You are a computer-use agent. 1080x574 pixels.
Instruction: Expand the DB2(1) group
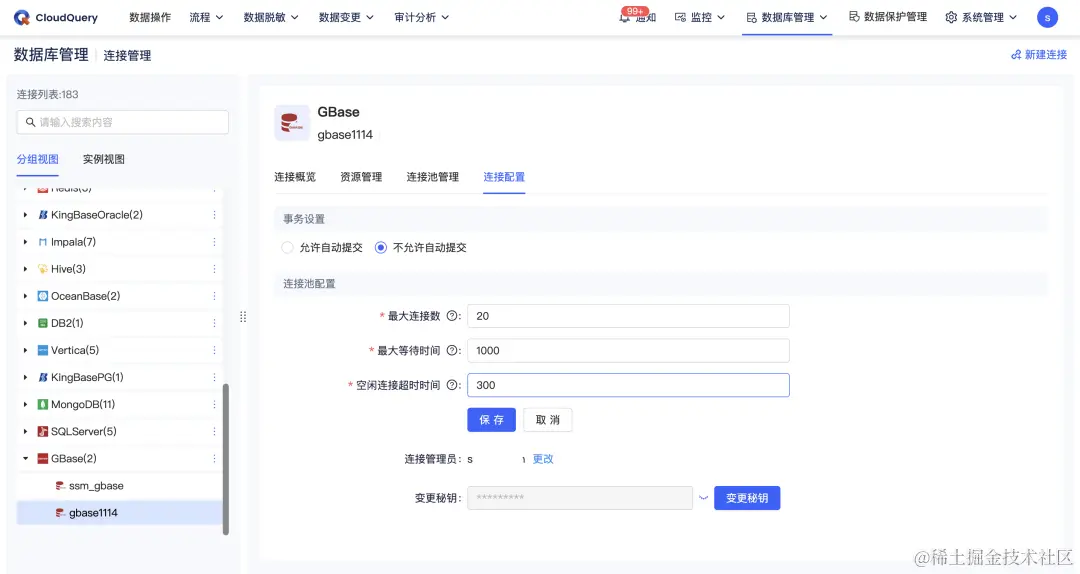point(25,323)
